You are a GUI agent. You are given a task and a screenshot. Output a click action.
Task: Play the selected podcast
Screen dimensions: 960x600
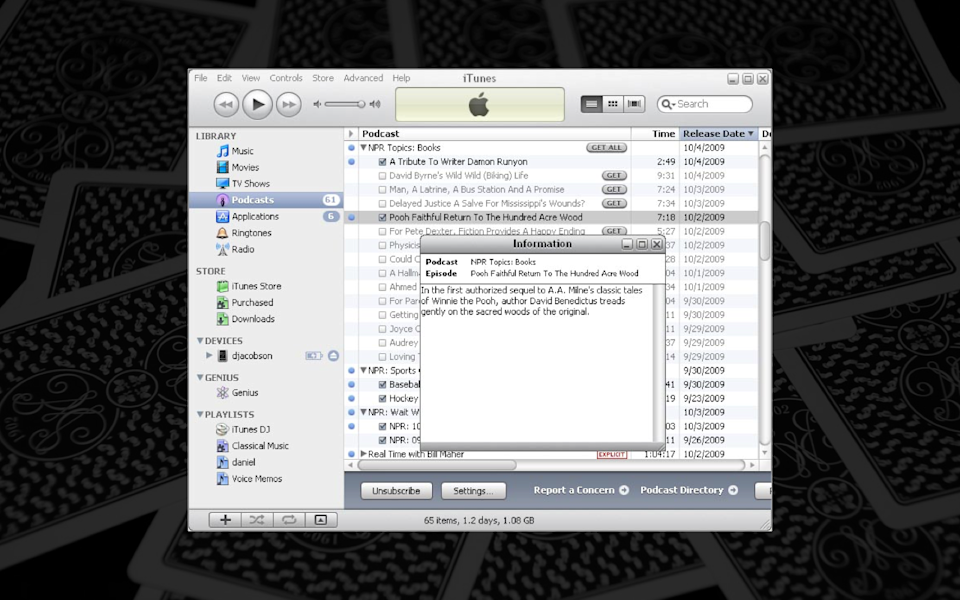257,105
